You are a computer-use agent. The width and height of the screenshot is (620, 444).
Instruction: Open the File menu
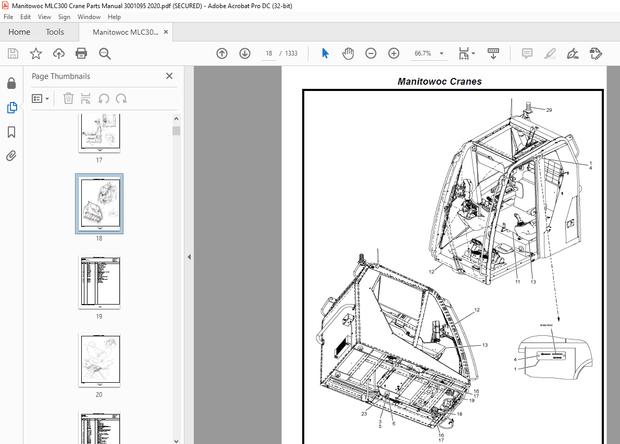[x=8, y=17]
